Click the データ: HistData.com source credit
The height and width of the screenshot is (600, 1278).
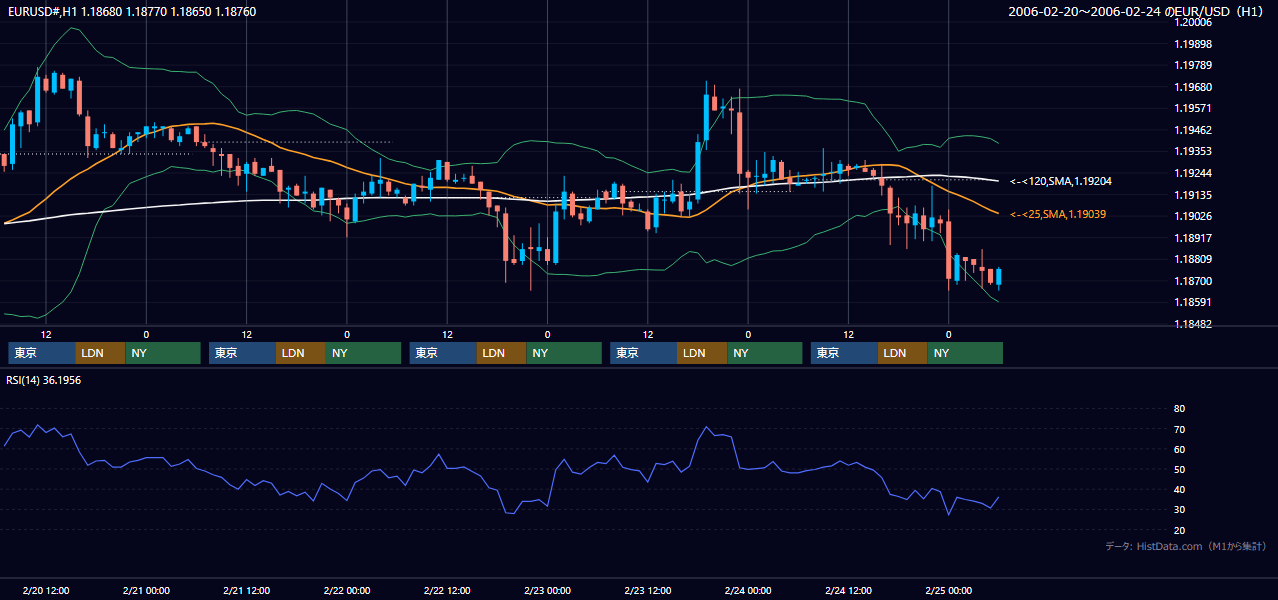pyautogui.click(x=1186, y=546)
